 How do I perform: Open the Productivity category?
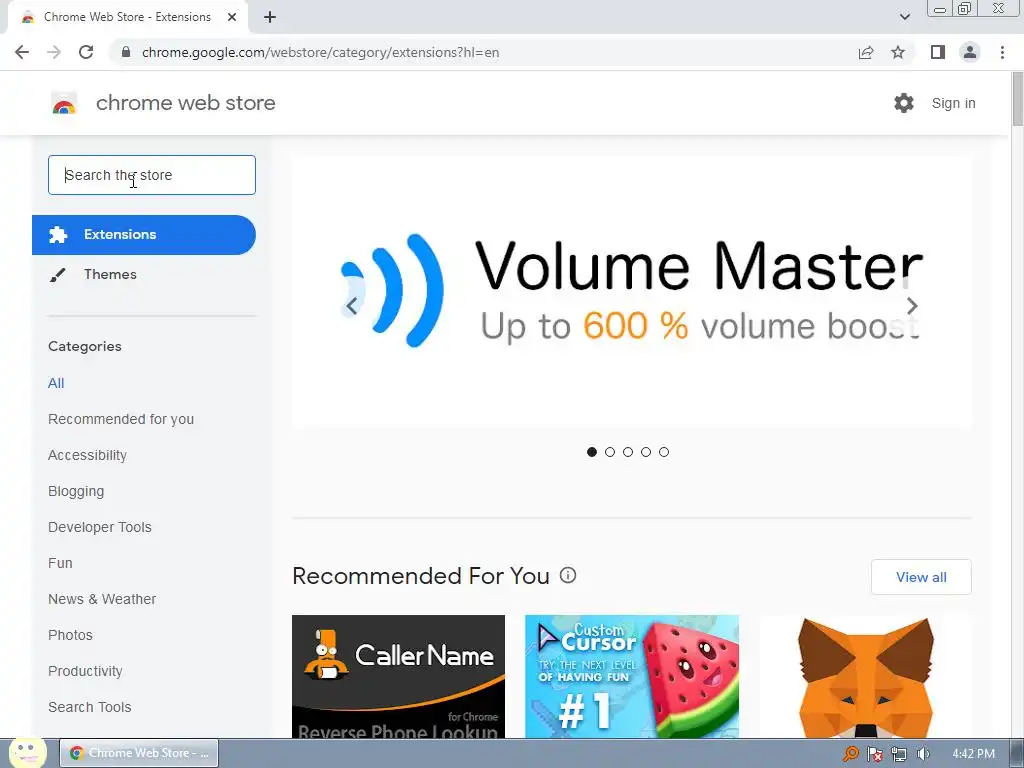click(85, 671)
